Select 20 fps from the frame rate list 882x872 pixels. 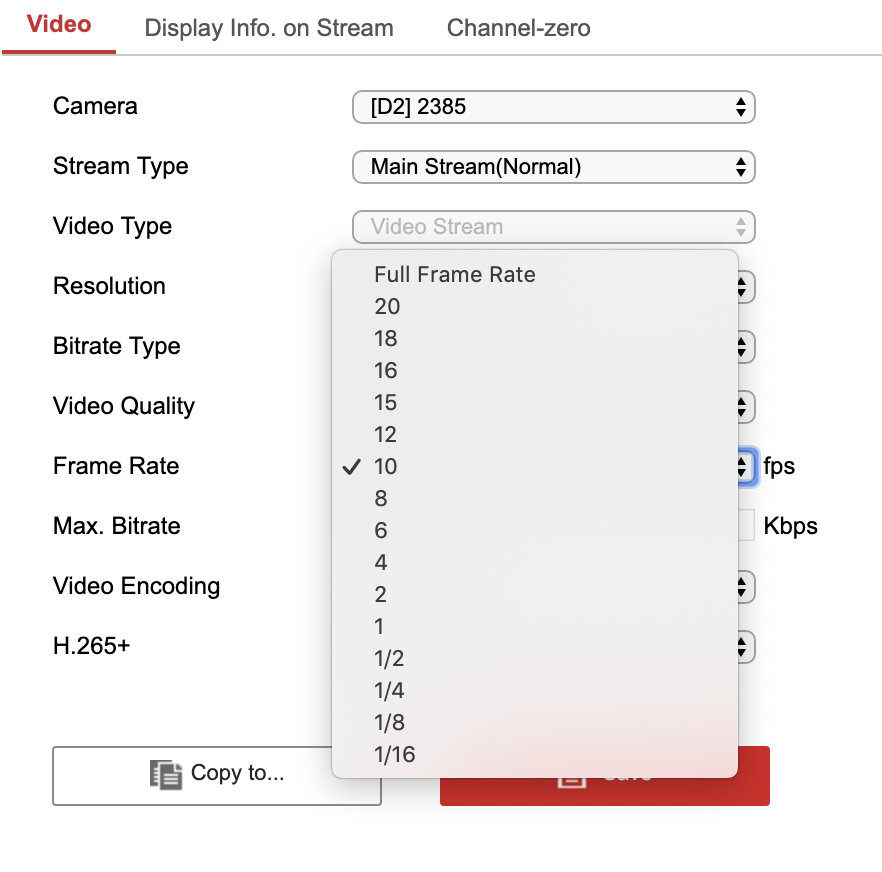pyautogui.click(x=386, y=307)
